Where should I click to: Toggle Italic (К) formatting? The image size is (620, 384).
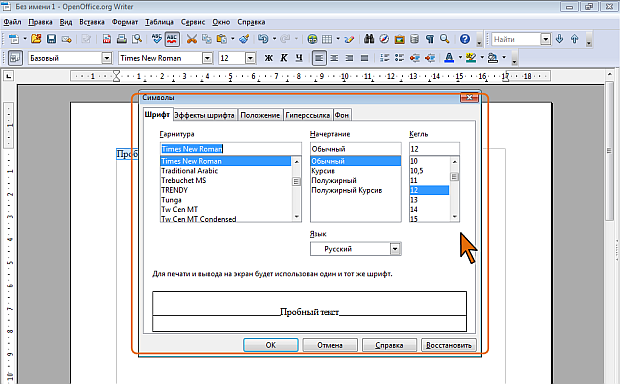click(284, 58)
